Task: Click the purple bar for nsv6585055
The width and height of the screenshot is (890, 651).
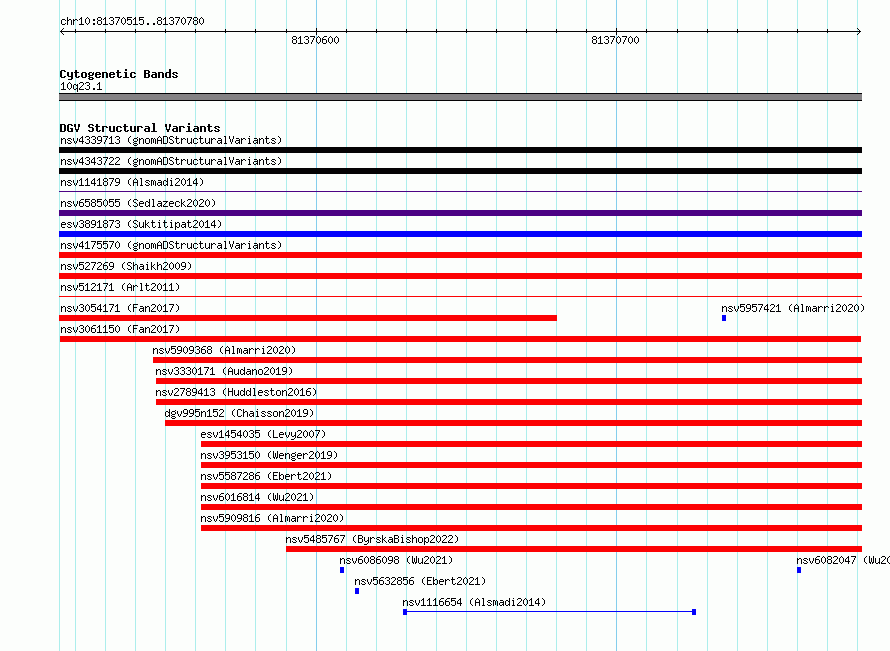Action: pos(460,213)
